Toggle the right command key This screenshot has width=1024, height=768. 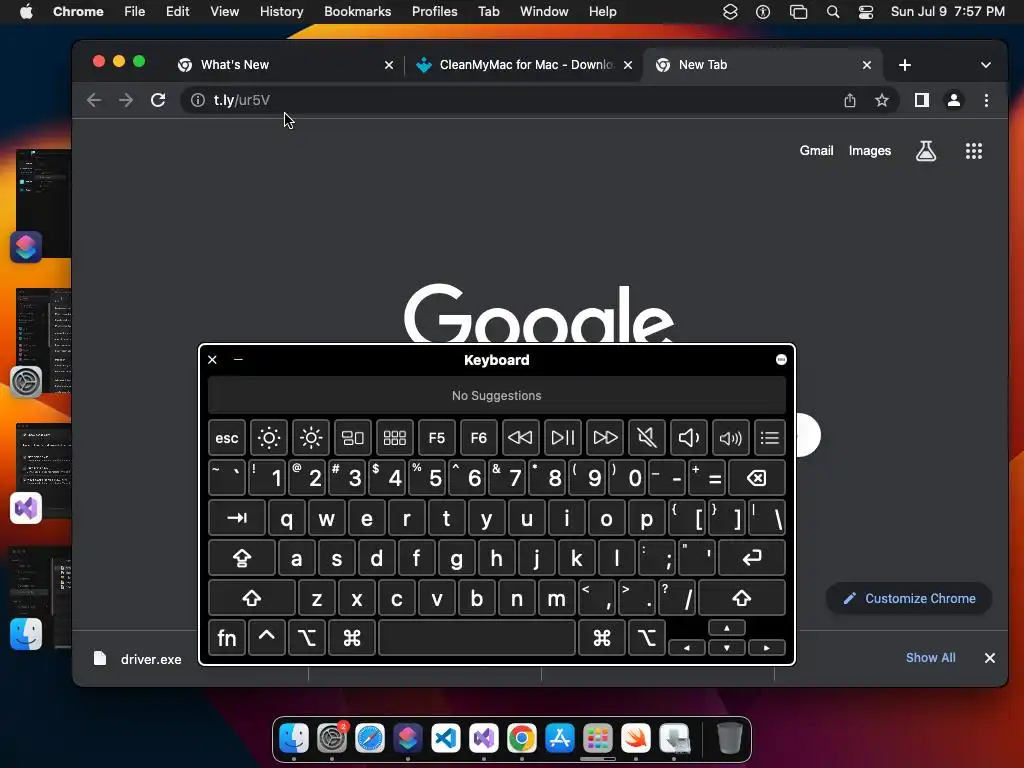click(x=601, y=637)
